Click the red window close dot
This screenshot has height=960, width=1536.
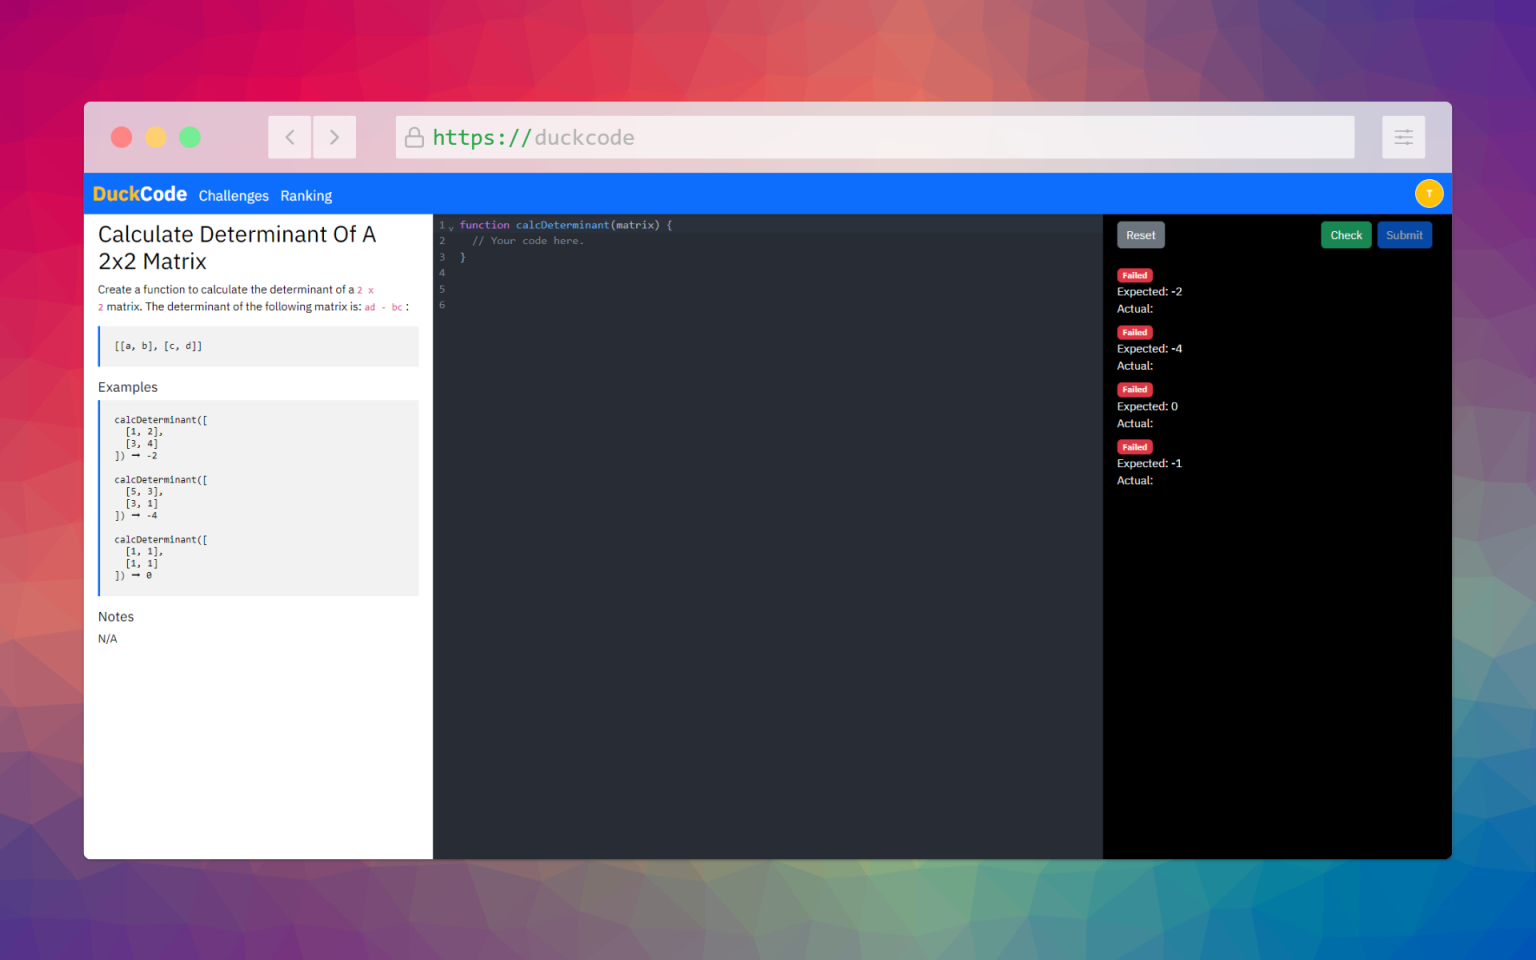(x=121, y=137)
